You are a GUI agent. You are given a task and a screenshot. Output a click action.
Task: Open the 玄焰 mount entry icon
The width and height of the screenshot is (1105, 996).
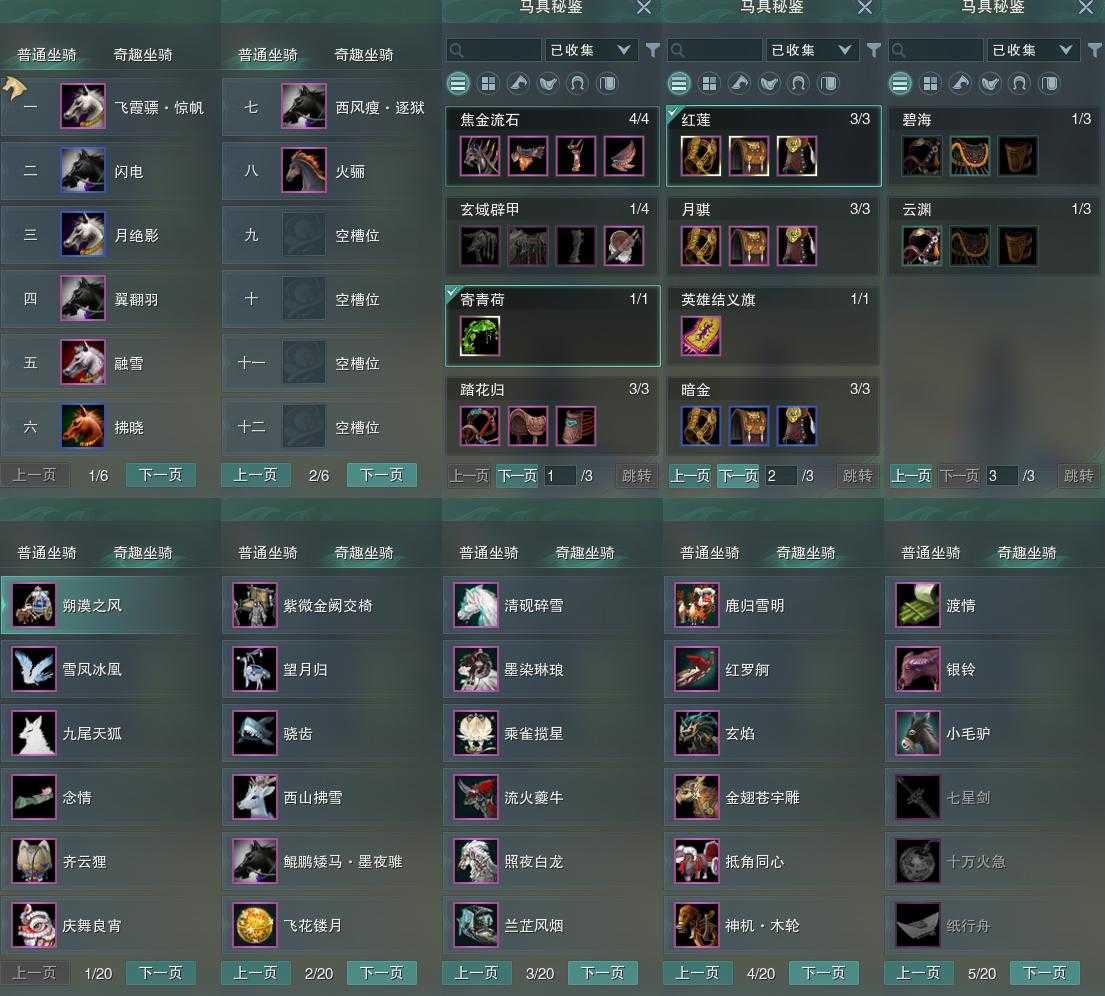tap(696, 733)
